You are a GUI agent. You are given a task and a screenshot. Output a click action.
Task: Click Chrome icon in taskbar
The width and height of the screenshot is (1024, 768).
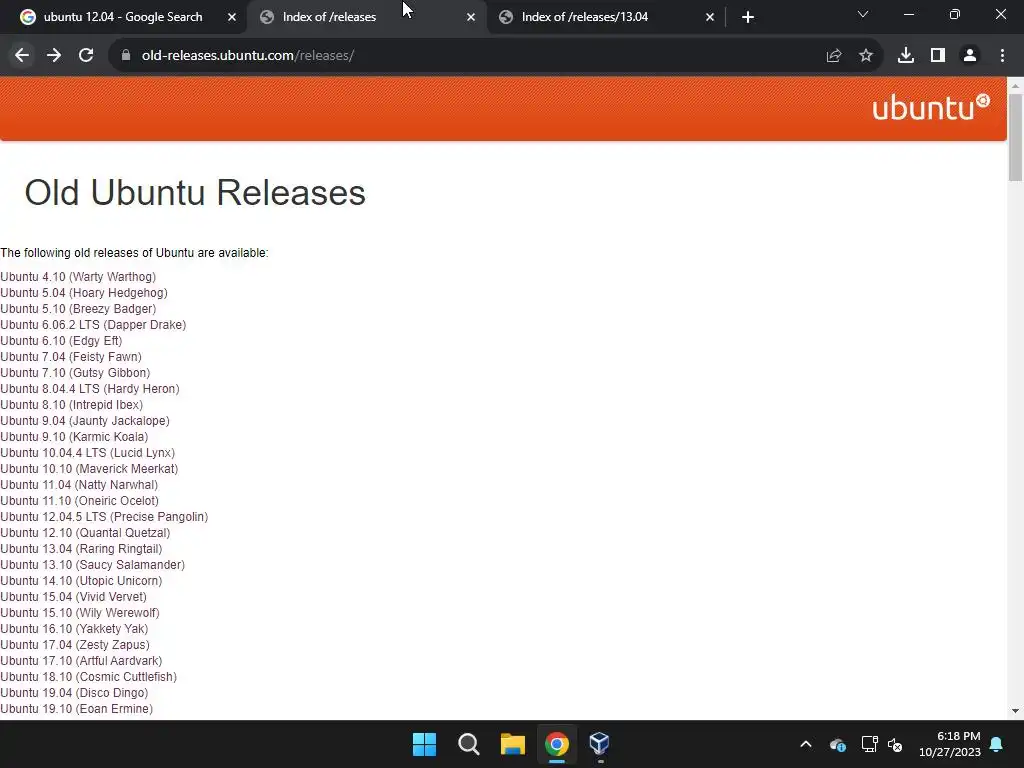556,744
